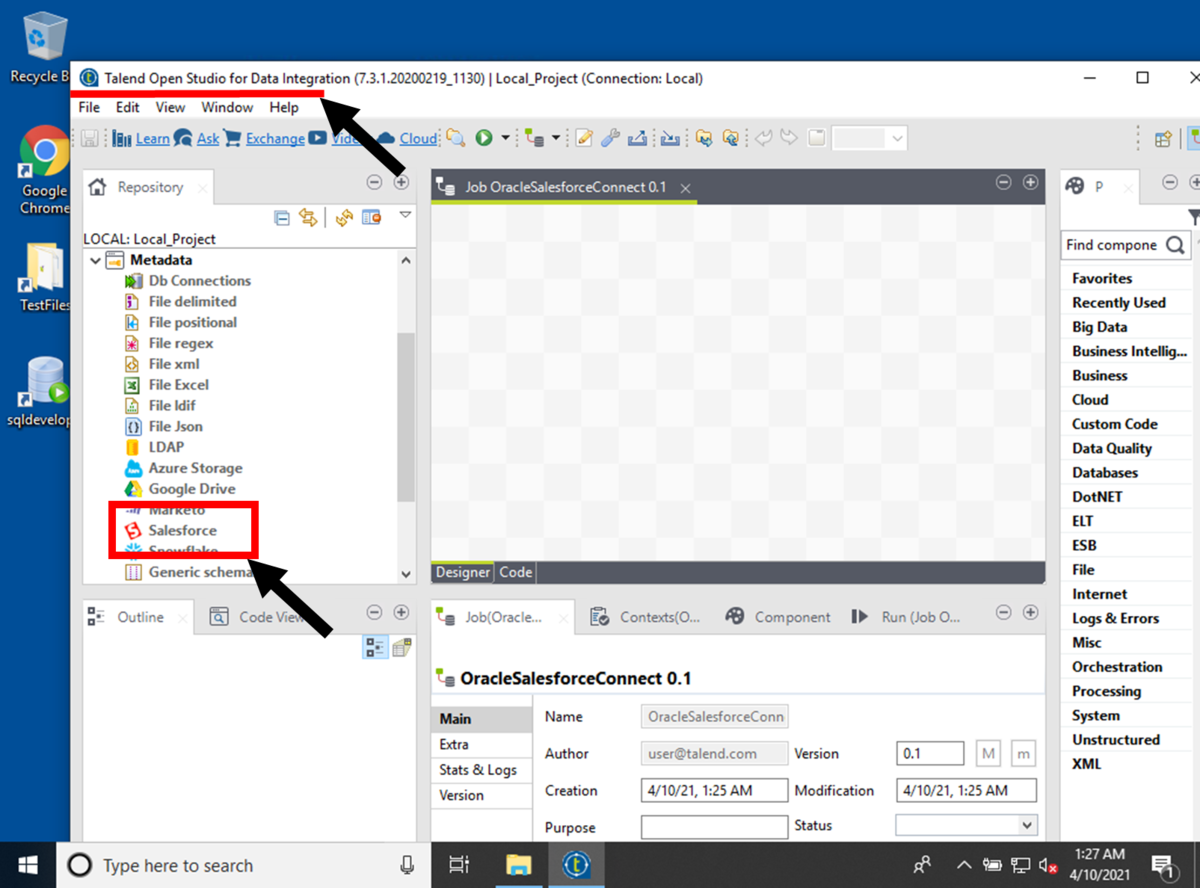Click the major version M button

987,753
